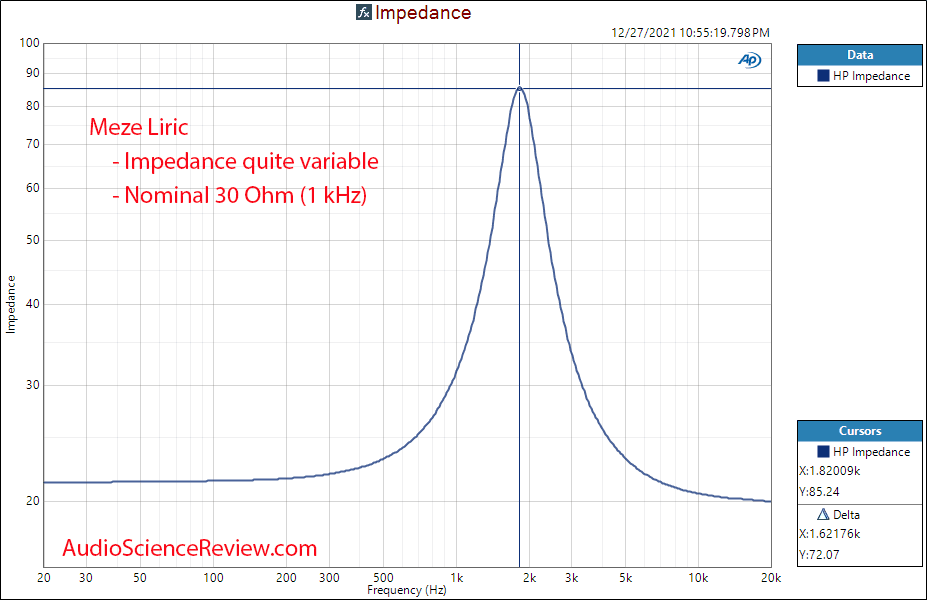
Task: Click the "60" label on the impedance axis
Action: click(33, 188)
